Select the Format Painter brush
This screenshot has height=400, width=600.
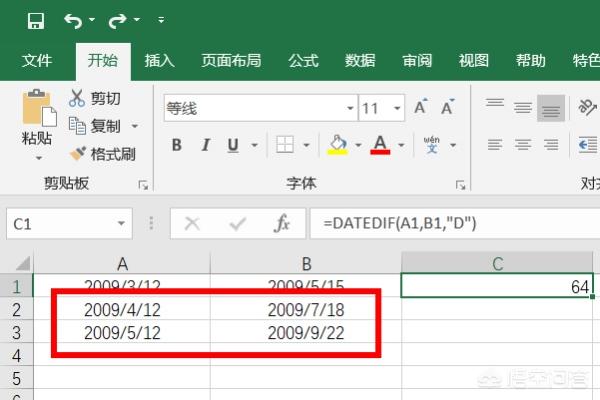click(79, 154)
